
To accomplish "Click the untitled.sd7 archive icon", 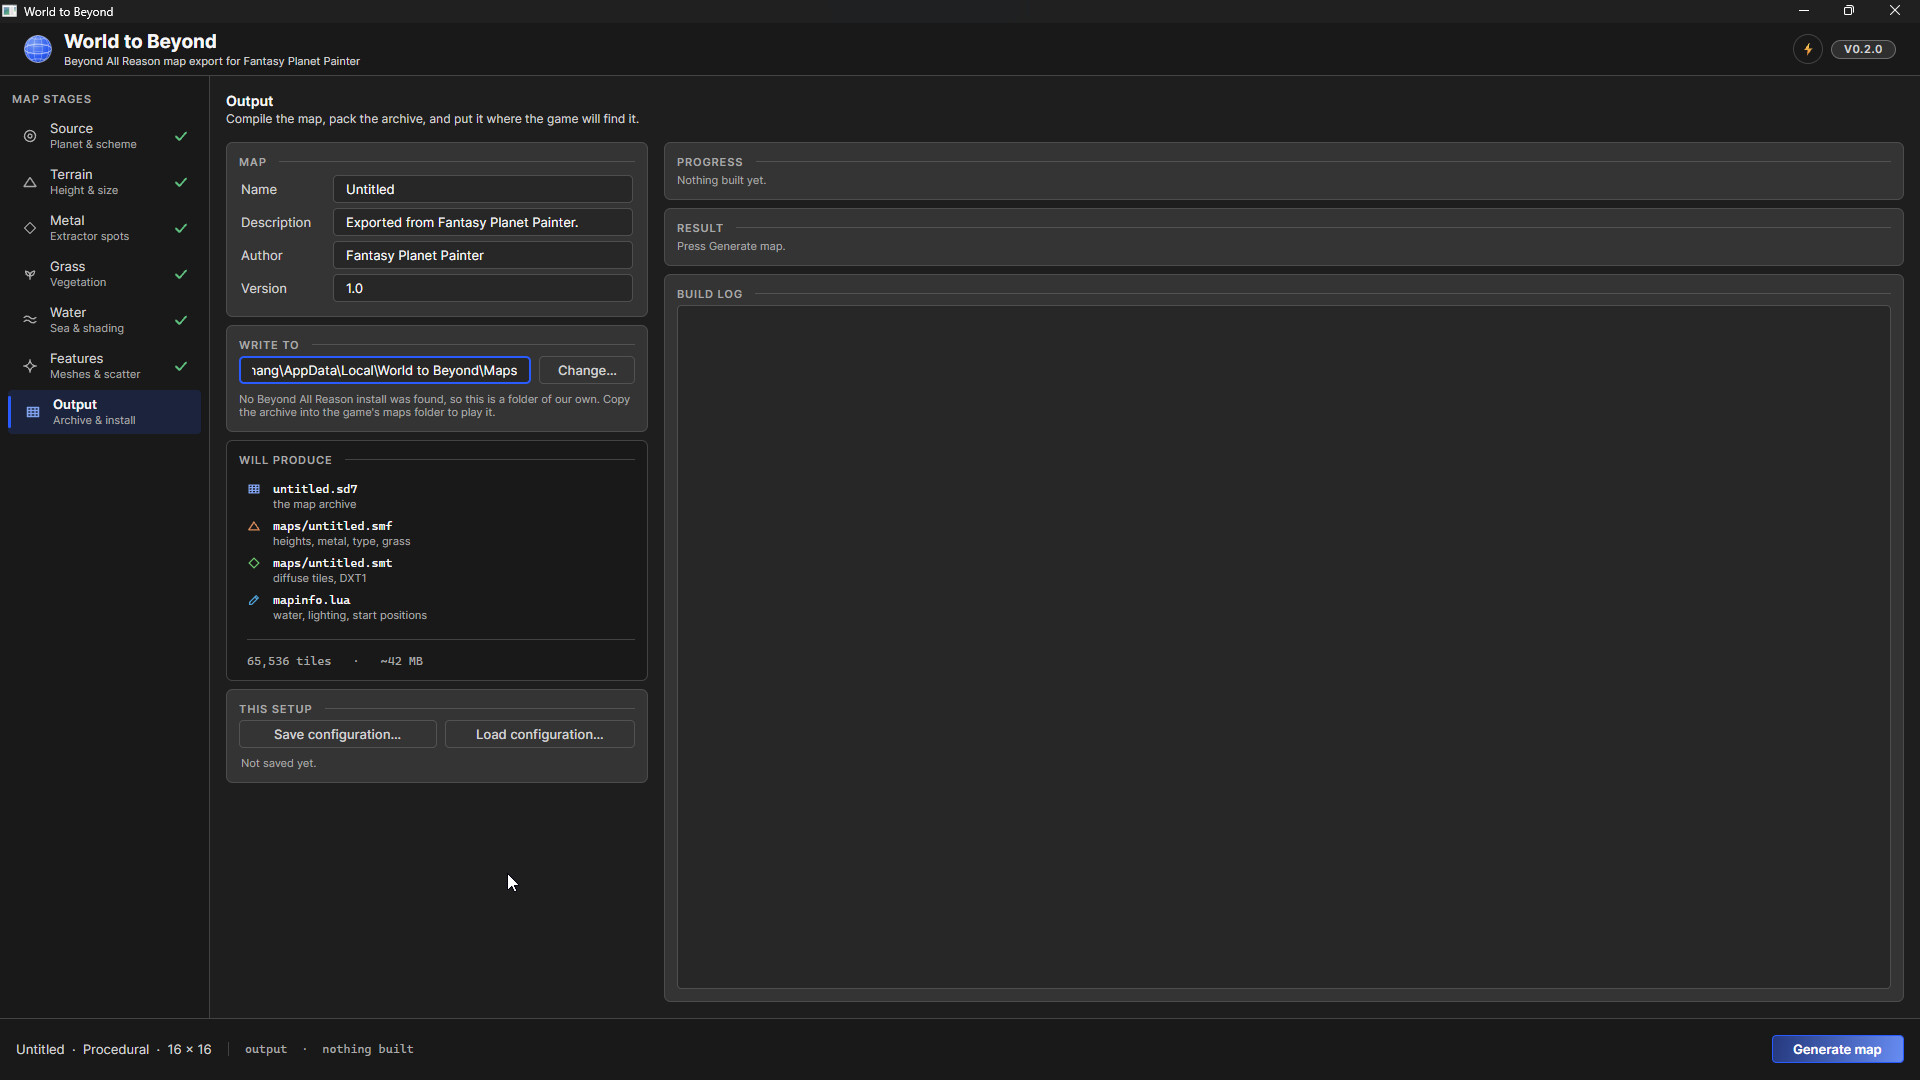I will pyautogui.click(x=254, y=489).
